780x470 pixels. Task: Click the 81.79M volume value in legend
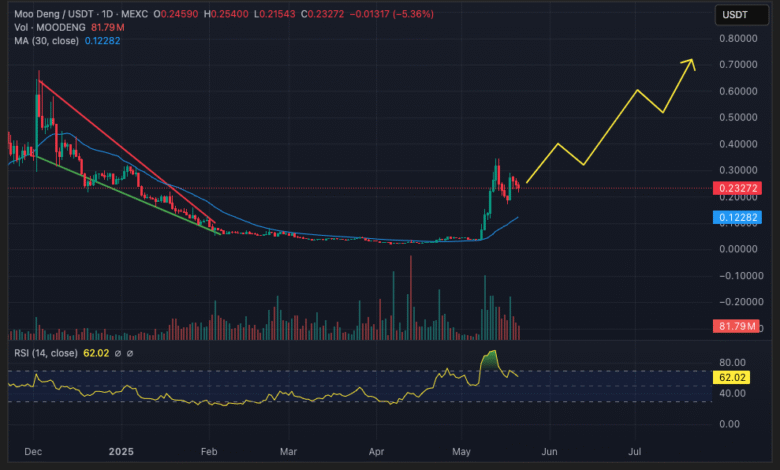click(107, 27)
